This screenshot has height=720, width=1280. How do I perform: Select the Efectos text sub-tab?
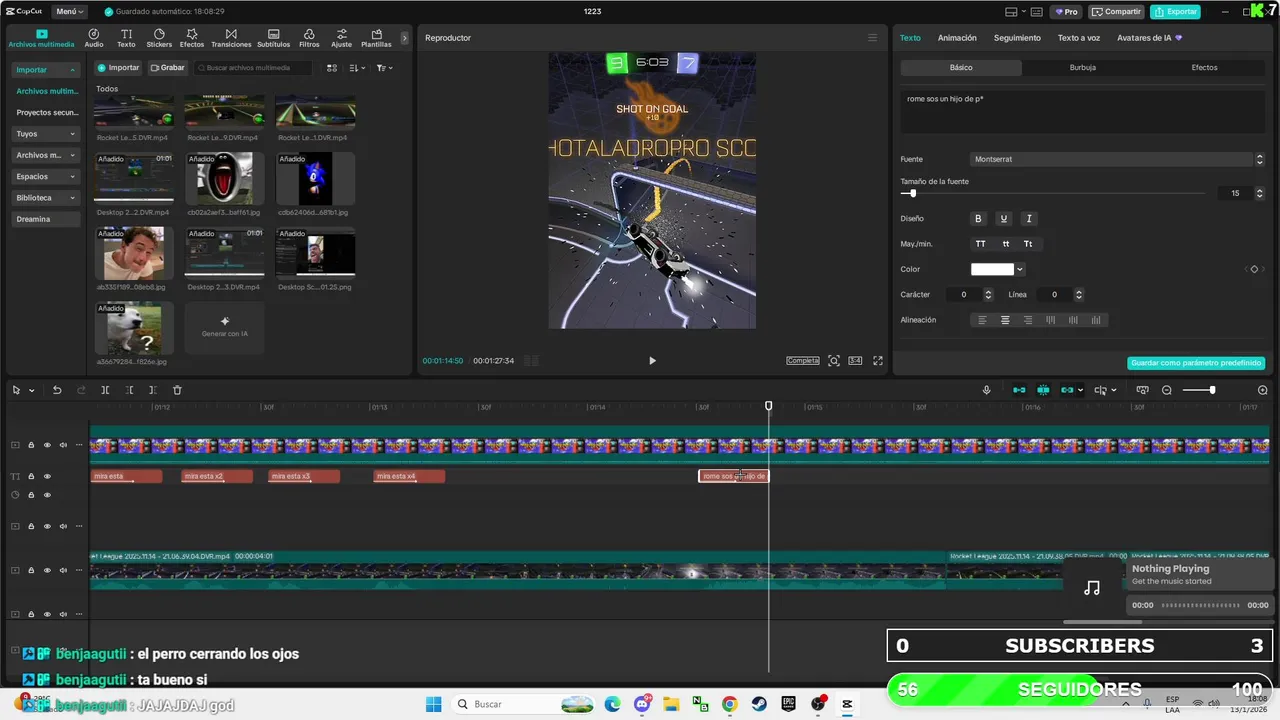point(1204,68)
